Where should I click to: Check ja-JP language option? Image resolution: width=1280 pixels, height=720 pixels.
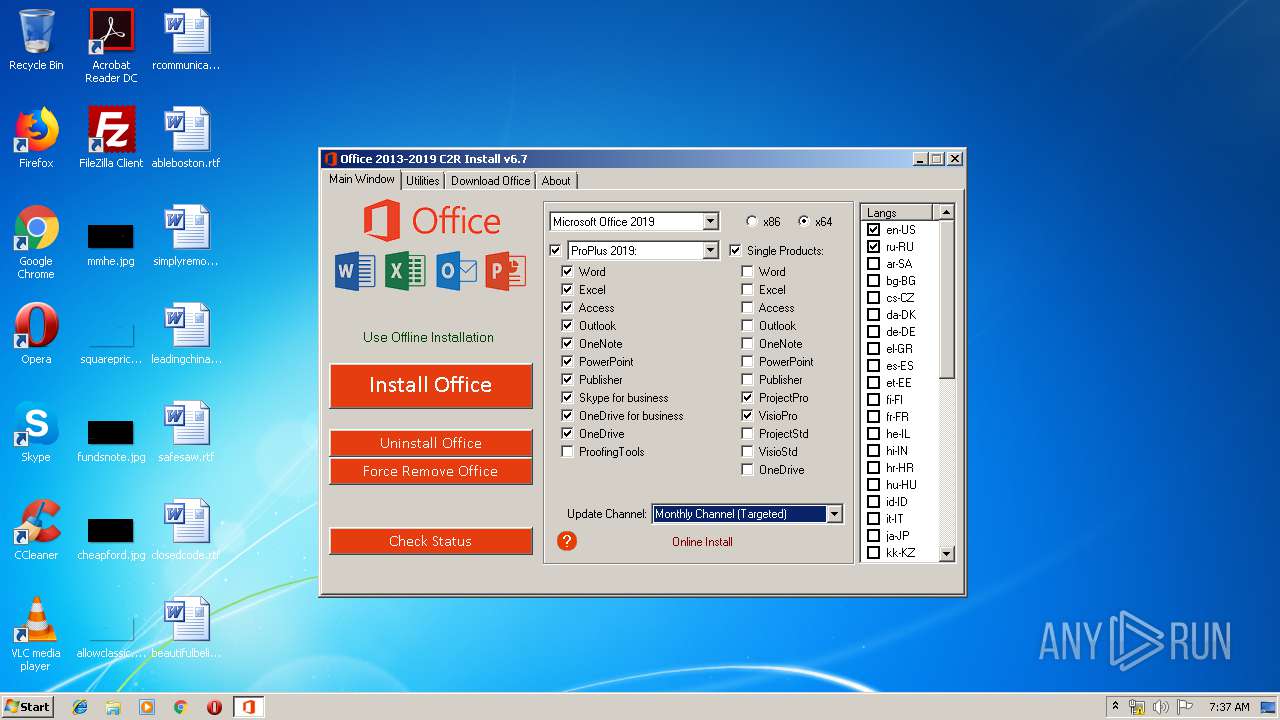tap(873, 535)
